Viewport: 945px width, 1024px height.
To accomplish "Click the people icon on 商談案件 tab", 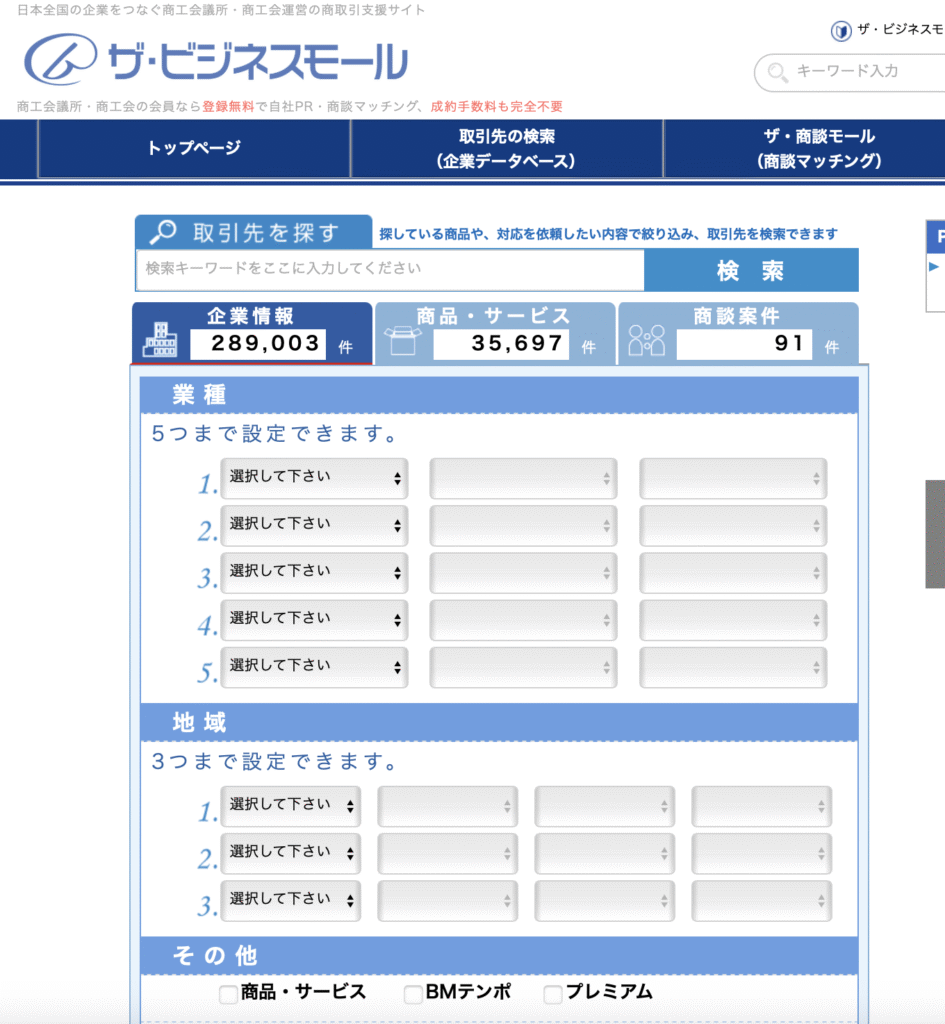I will [646, 340].
